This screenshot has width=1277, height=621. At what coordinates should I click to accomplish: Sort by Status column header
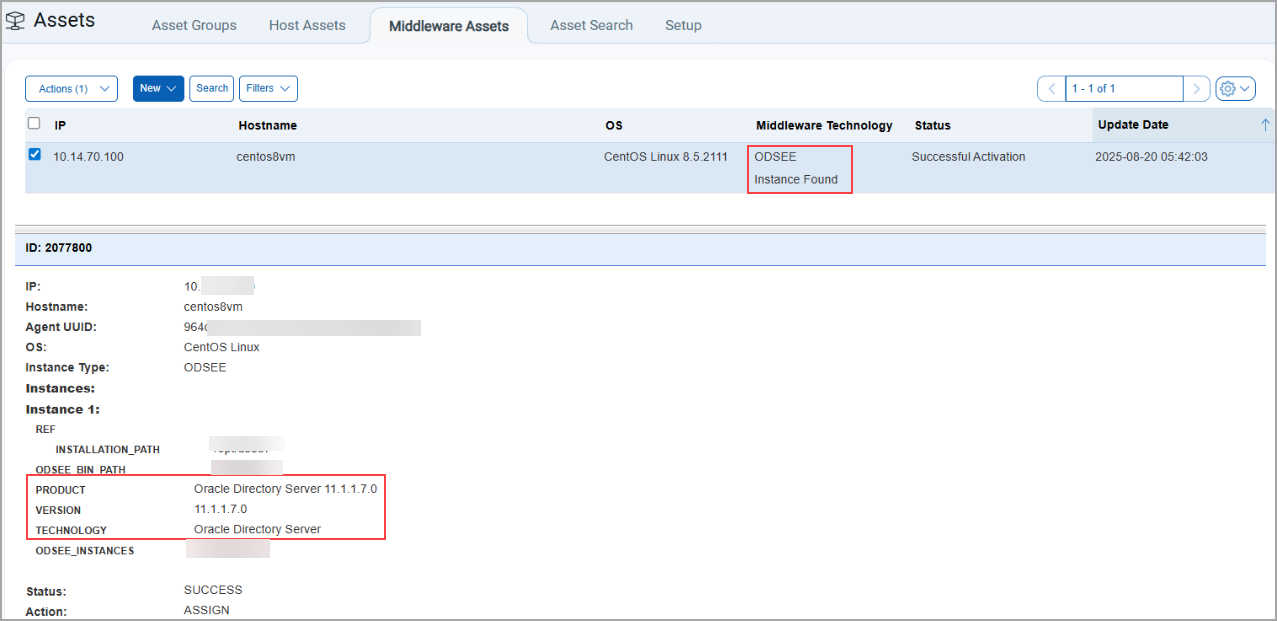[x=932, y=126]
